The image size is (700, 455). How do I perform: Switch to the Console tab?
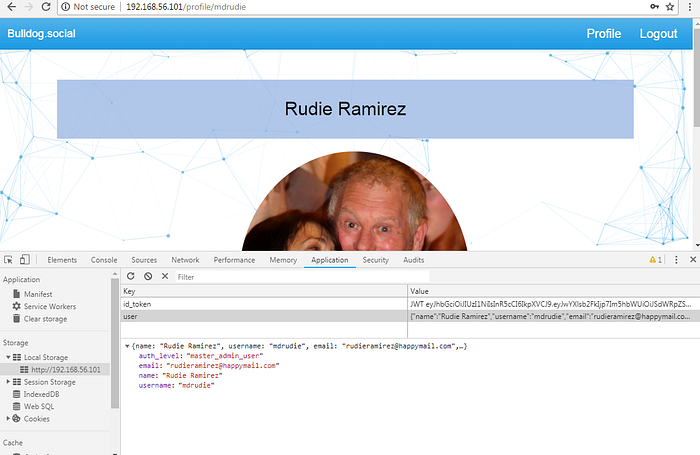click(x=104, y=260)
